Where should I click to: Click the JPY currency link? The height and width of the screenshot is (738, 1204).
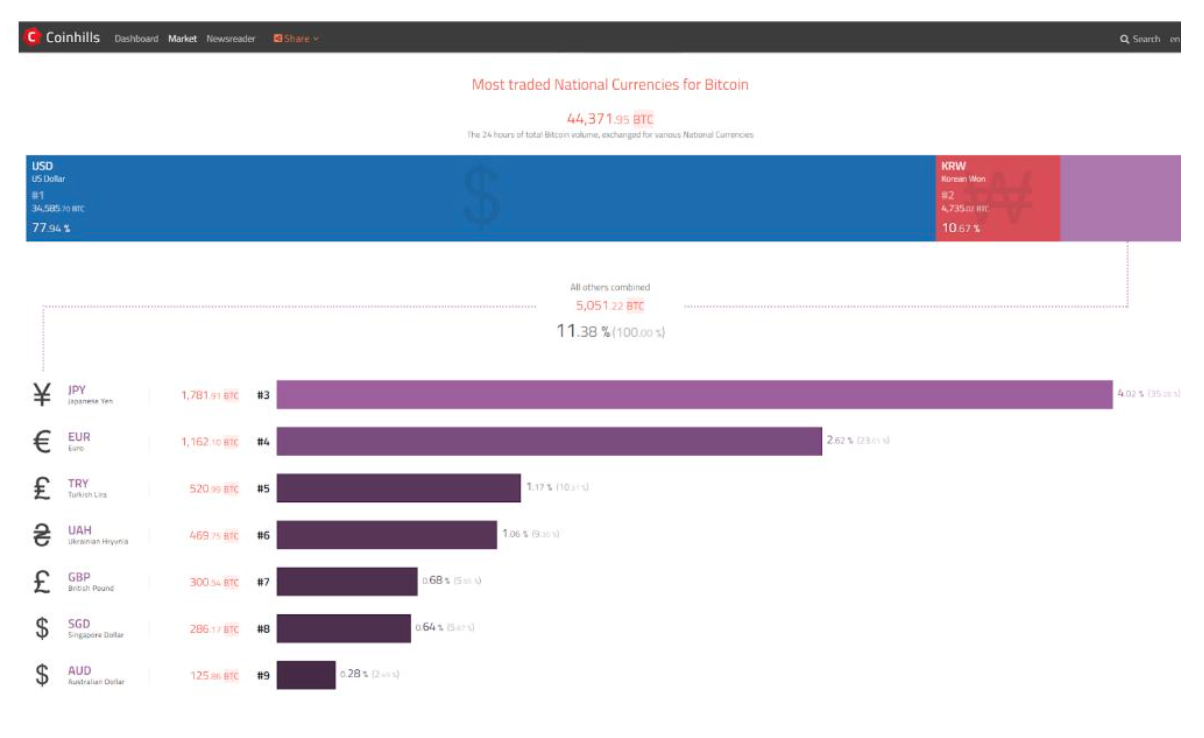click(77, 390)
